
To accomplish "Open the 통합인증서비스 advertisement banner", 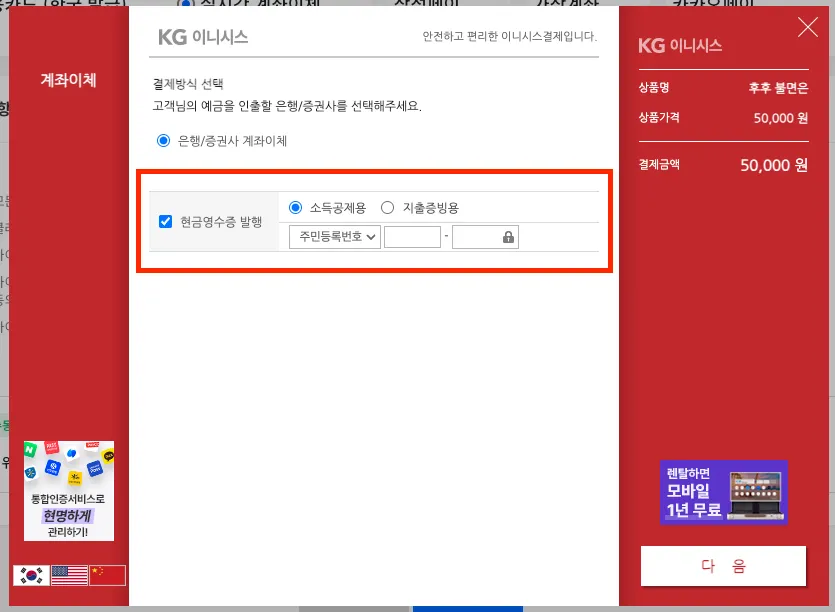I will tap(69, 491).
